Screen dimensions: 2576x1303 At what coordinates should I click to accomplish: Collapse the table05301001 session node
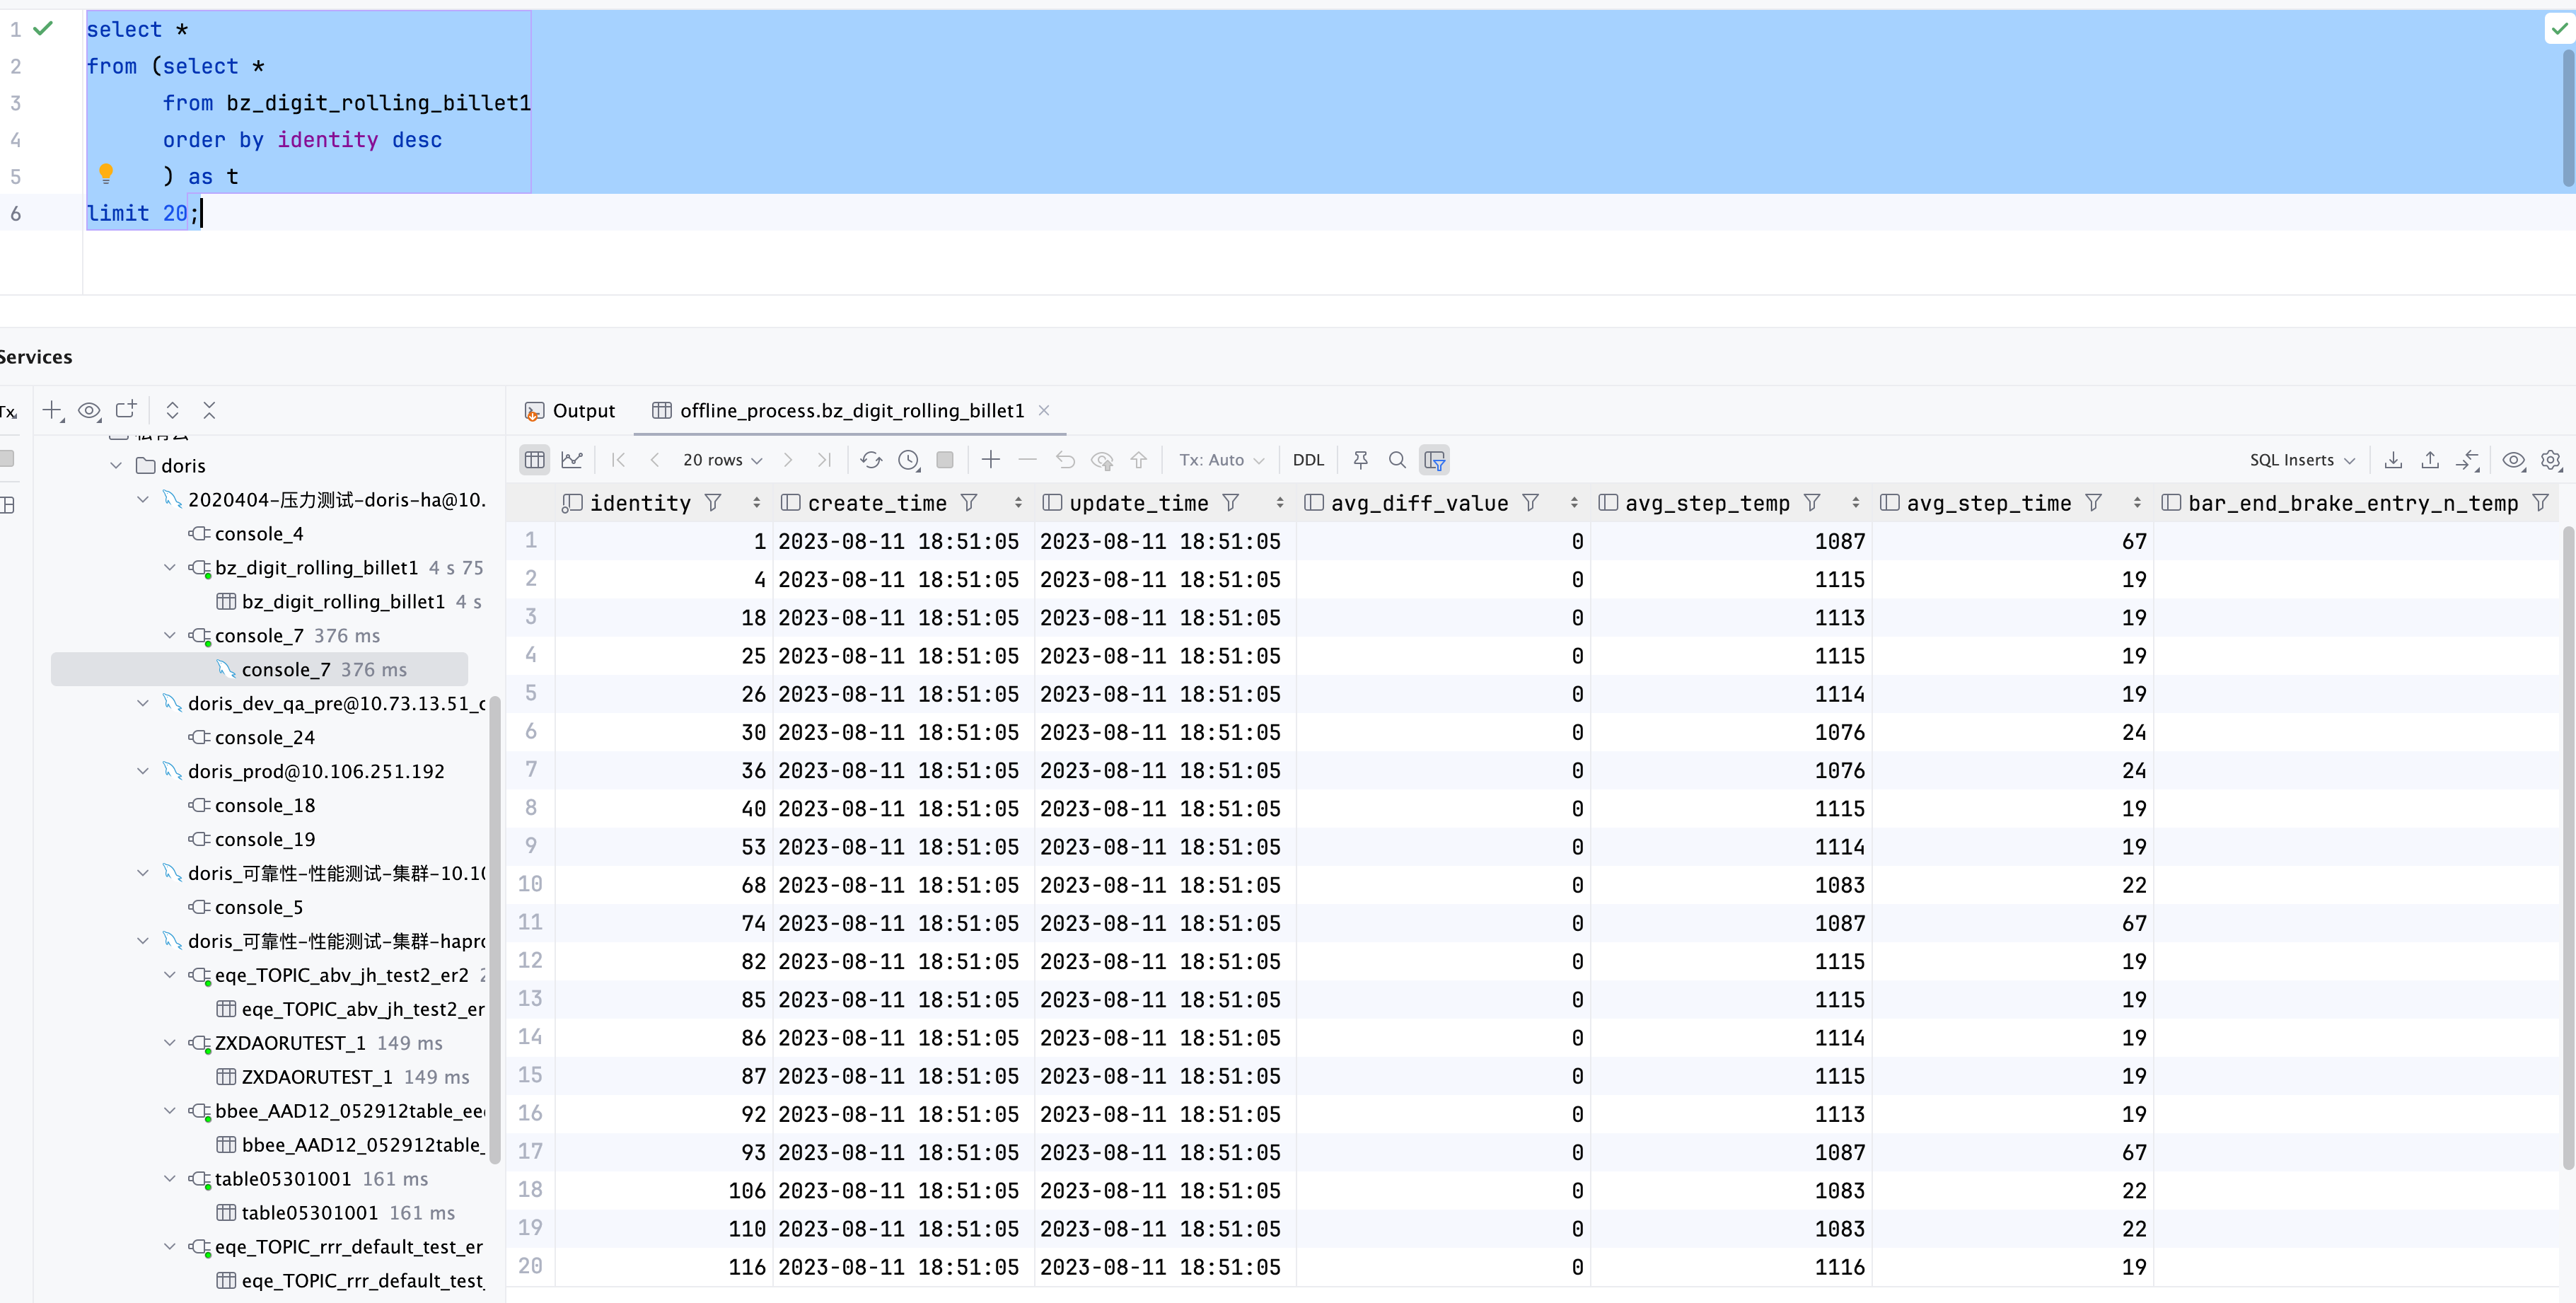170,1178
